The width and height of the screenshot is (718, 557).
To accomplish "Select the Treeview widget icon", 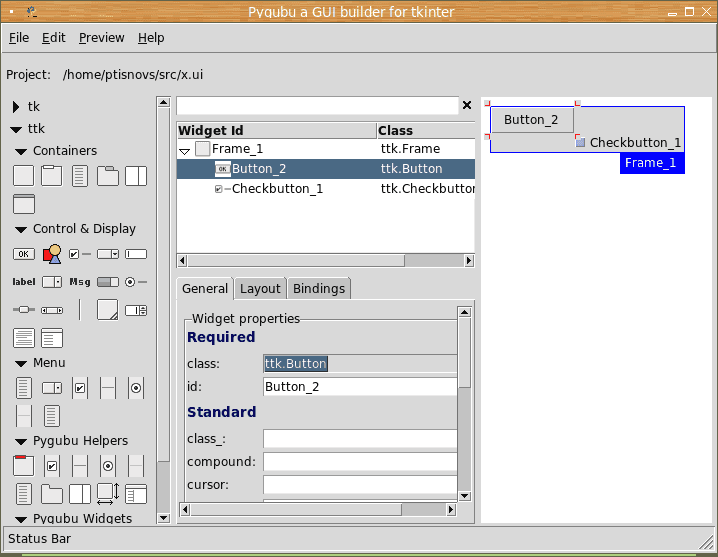I will pyautogui.click(x=52, y=339).
